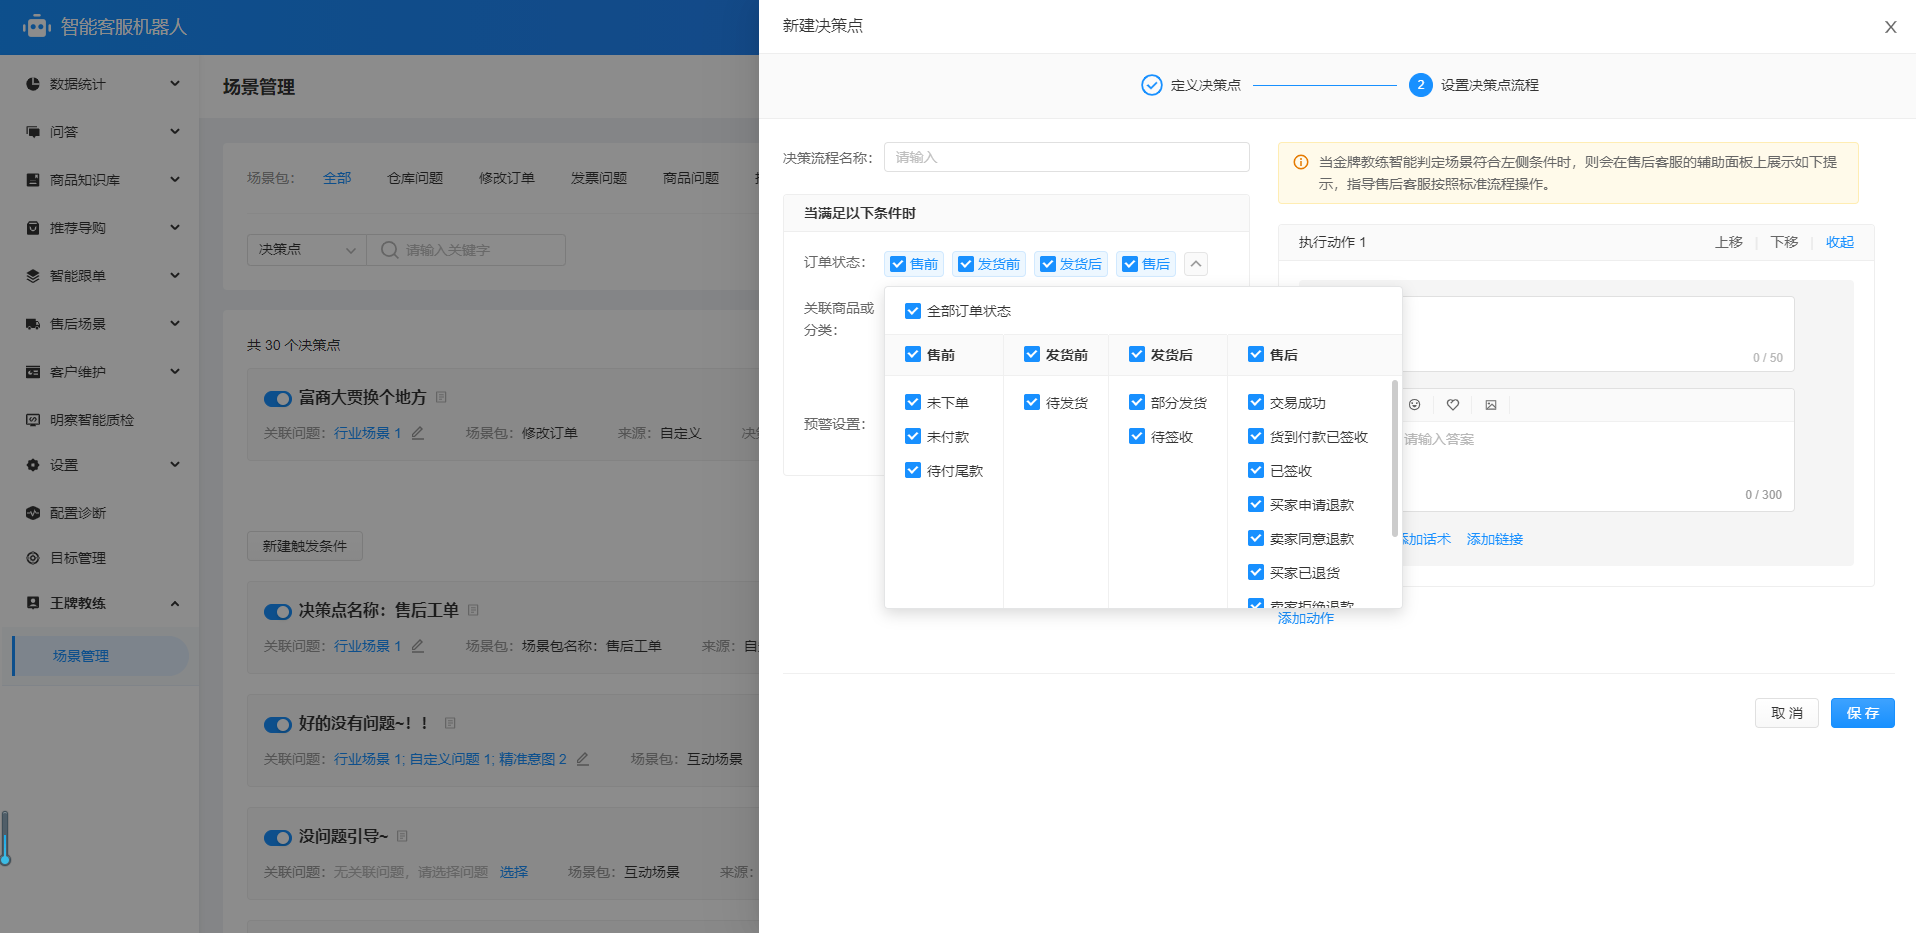Select 发票问题 scene package tab
This screenshot has width=1916, height=933.
(599, 178)
